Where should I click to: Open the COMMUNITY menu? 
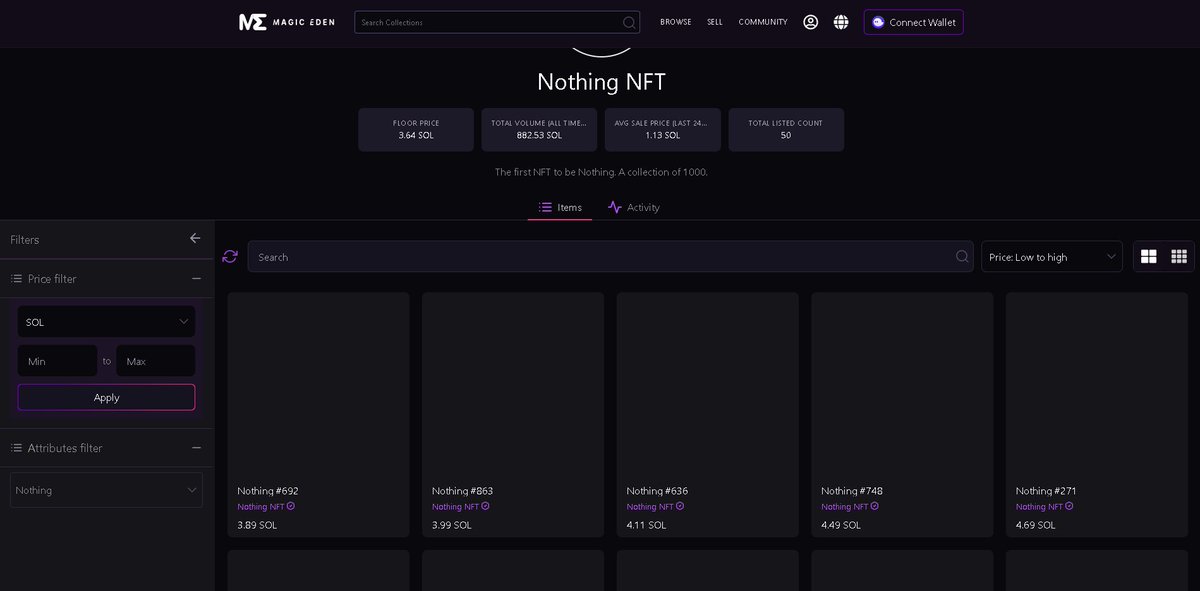[763, 22]
